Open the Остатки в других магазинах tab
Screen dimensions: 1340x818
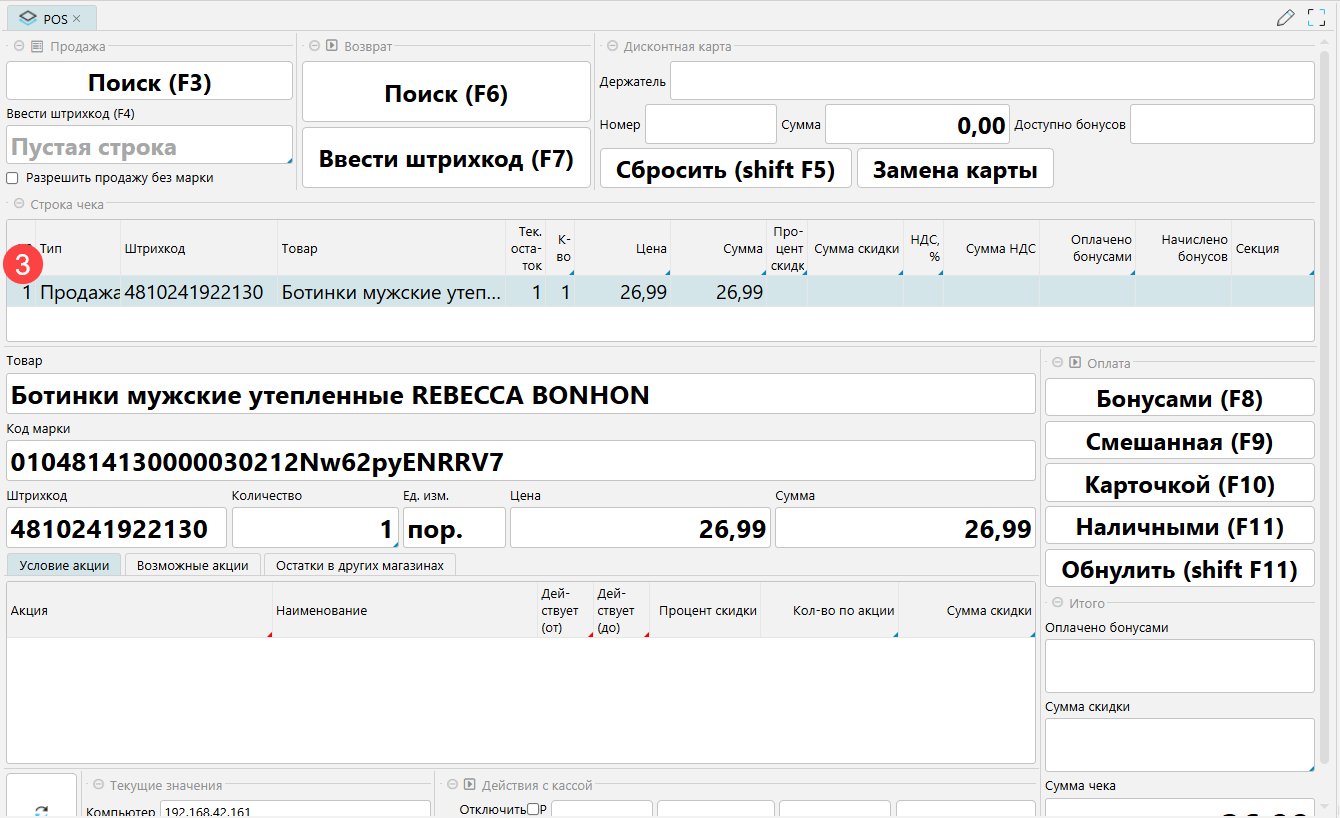[x=360, y=565]
